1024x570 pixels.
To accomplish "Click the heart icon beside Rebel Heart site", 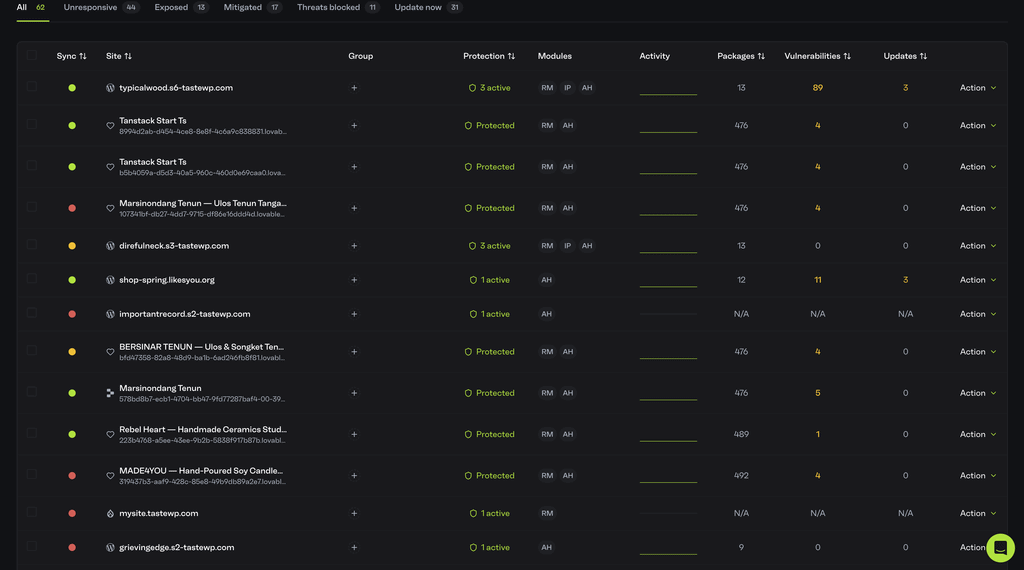I will coord(110,434).
